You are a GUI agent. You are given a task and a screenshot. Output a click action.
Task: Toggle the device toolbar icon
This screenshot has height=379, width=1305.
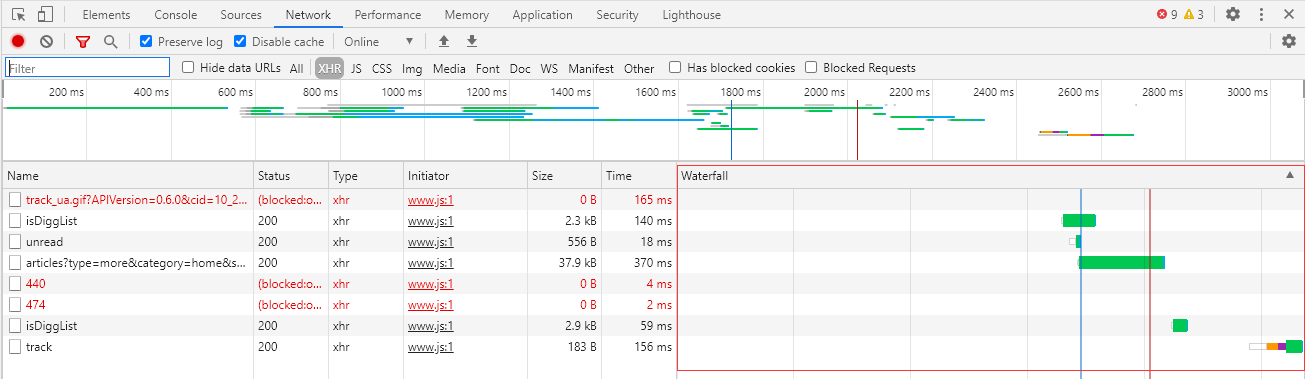click(45, 15)
